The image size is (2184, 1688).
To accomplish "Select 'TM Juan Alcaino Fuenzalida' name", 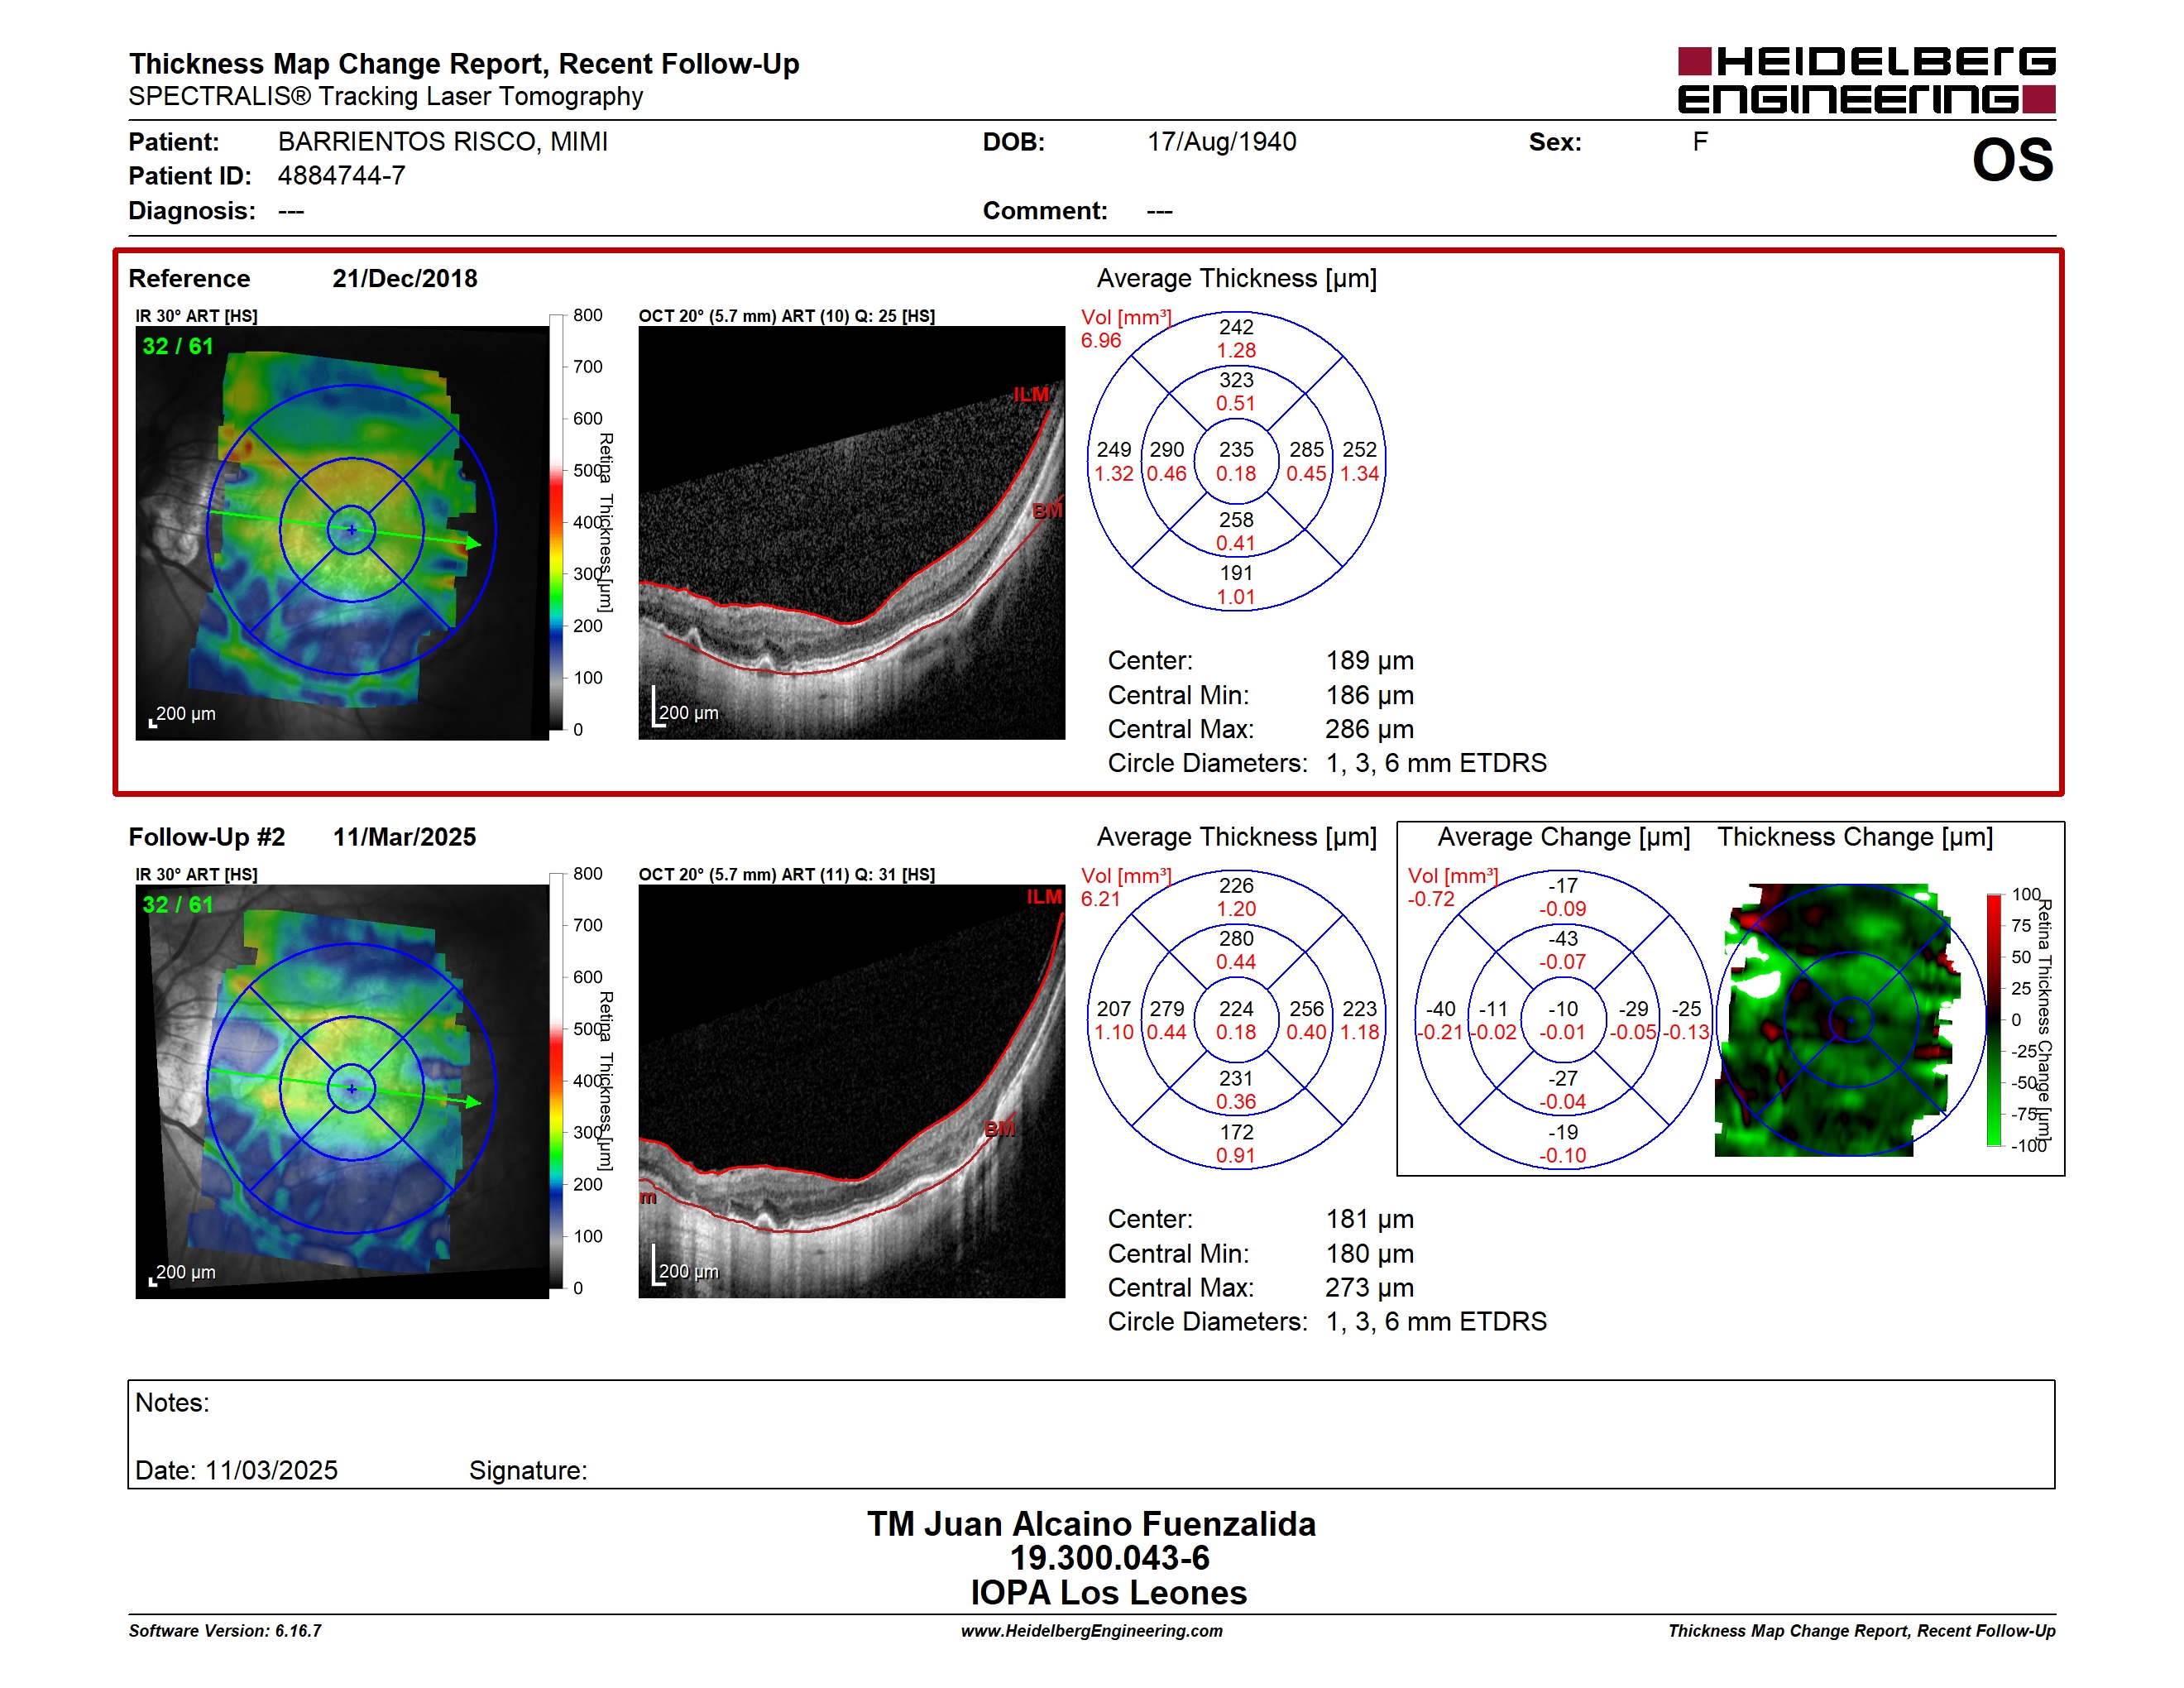I will pyautogui.click(x=1091, y=1524).
